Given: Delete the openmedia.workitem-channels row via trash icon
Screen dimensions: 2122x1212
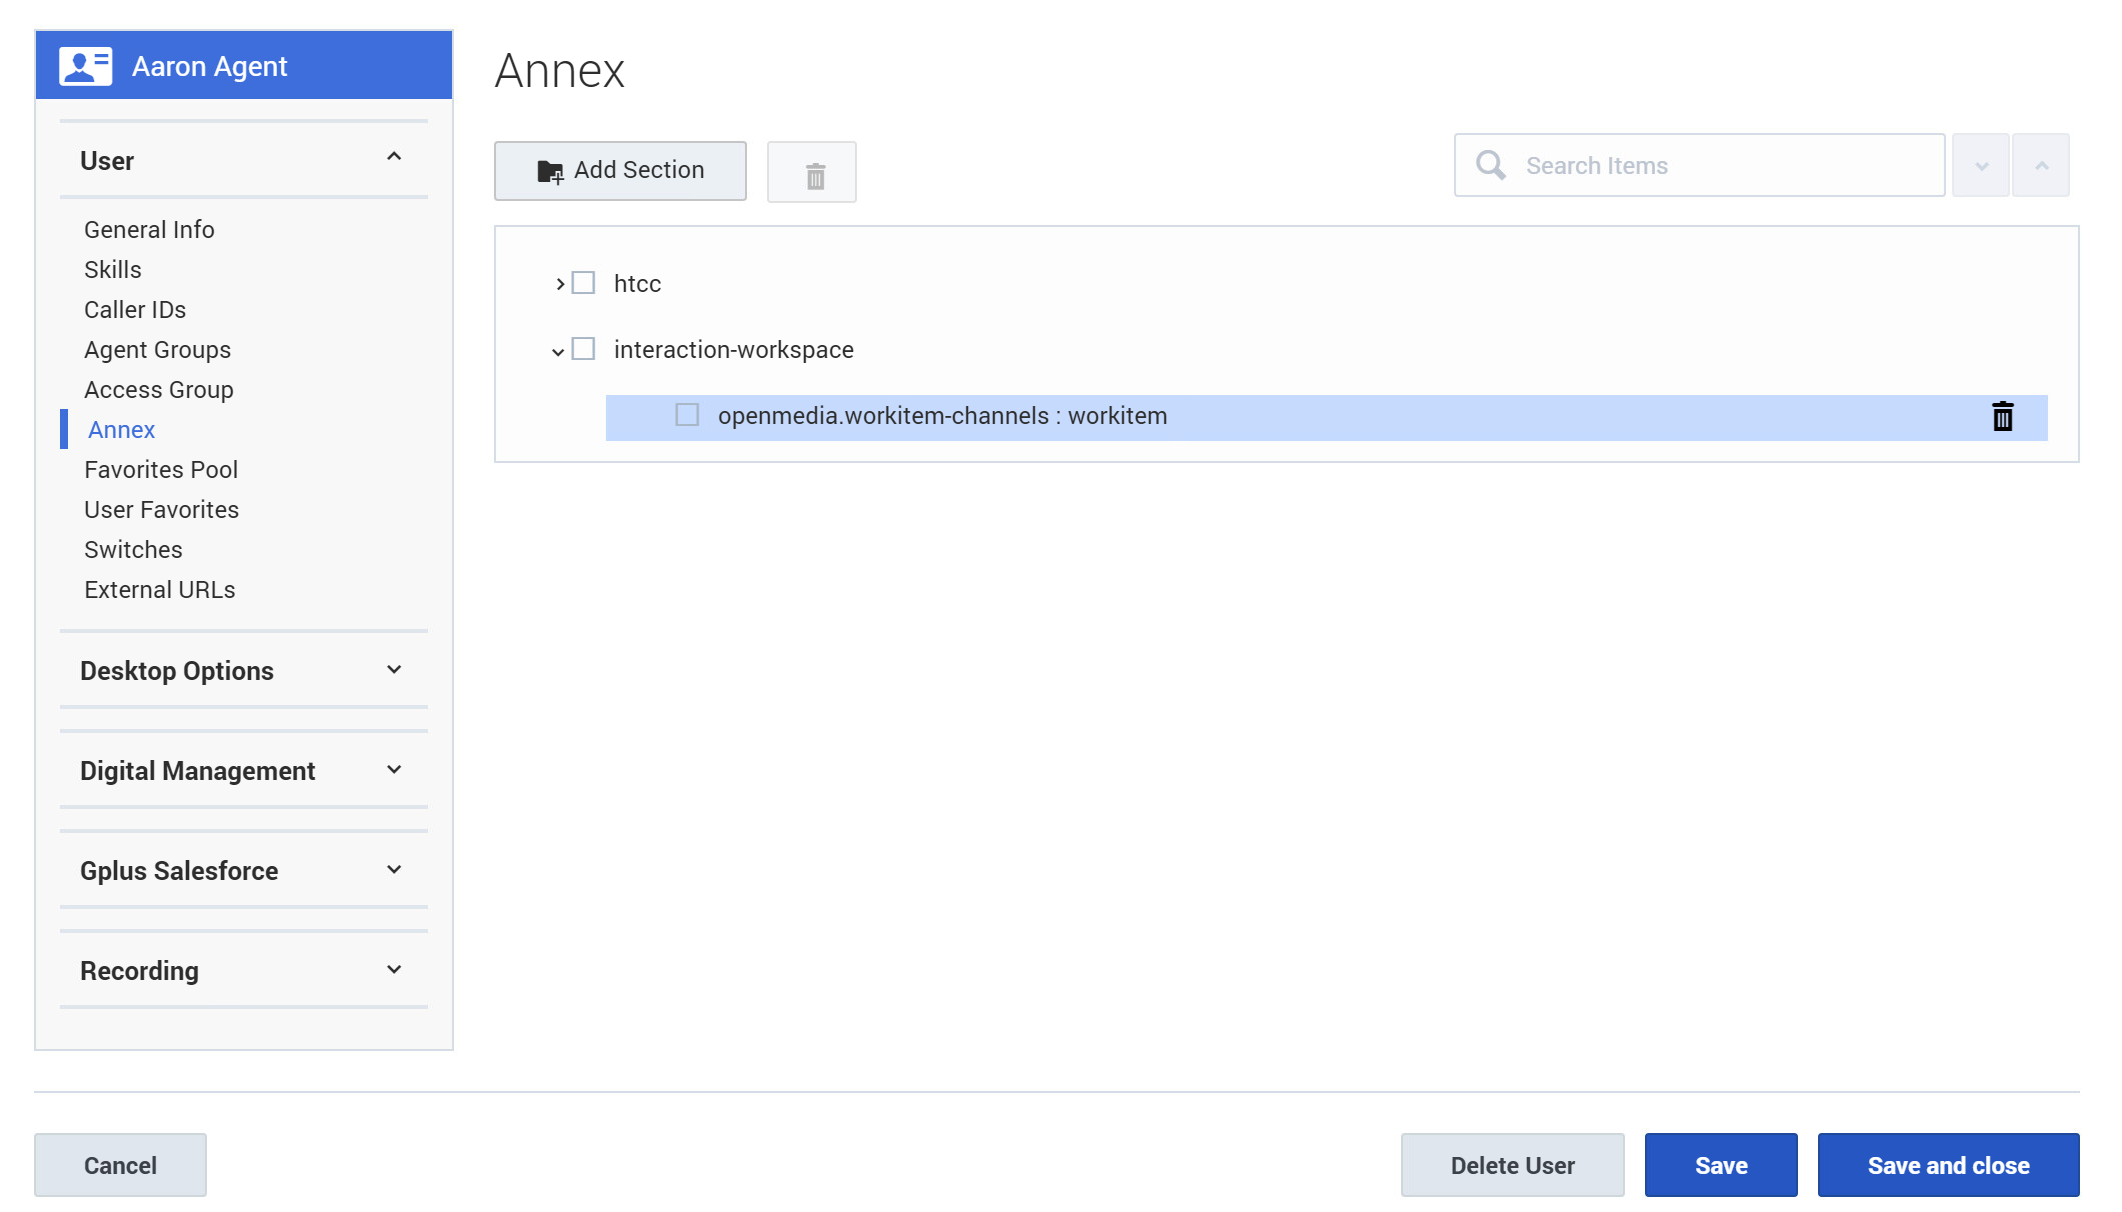Looking at the screenshot, I should pyautogui.click(x=2002, y=416).
